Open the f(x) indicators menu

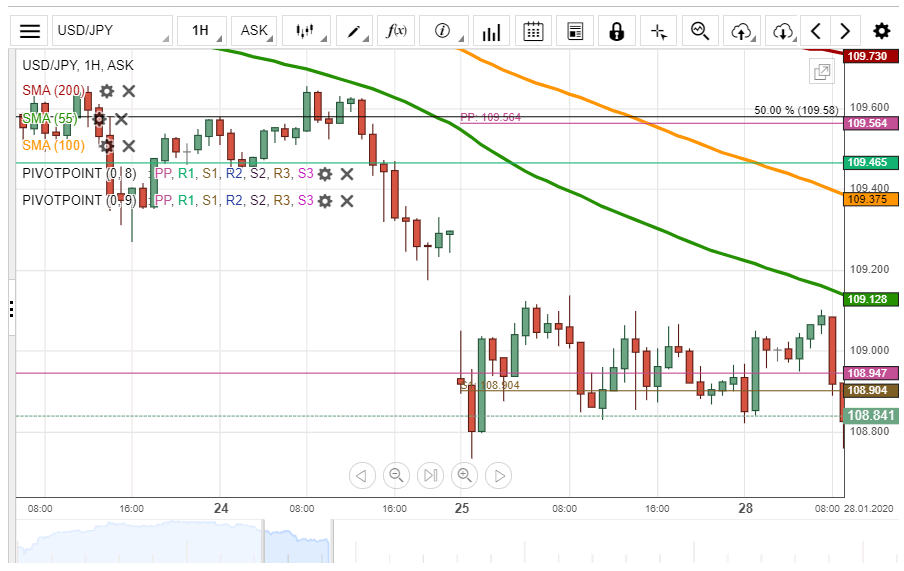click(397, 31)
